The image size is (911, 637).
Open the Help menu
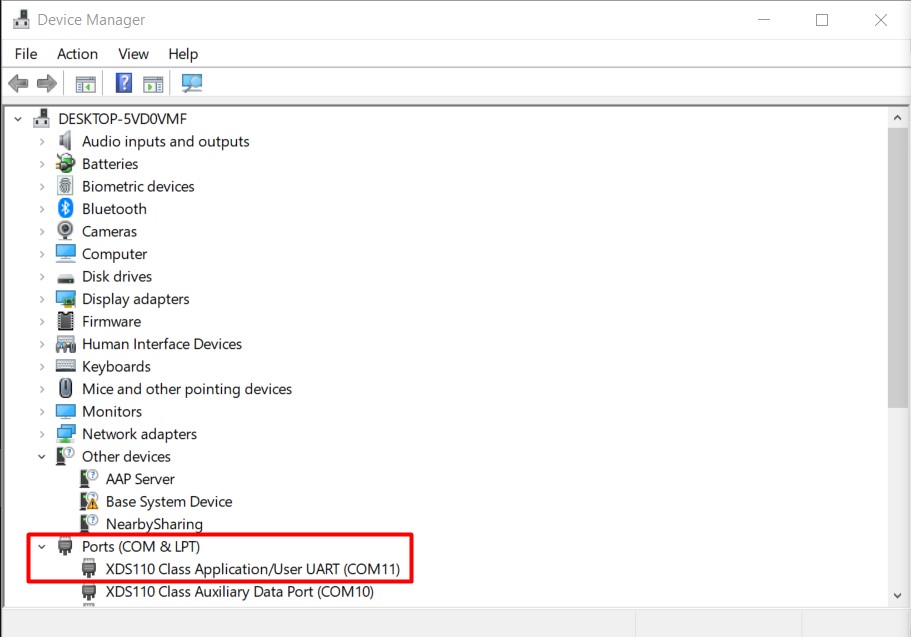pos(183,54)
